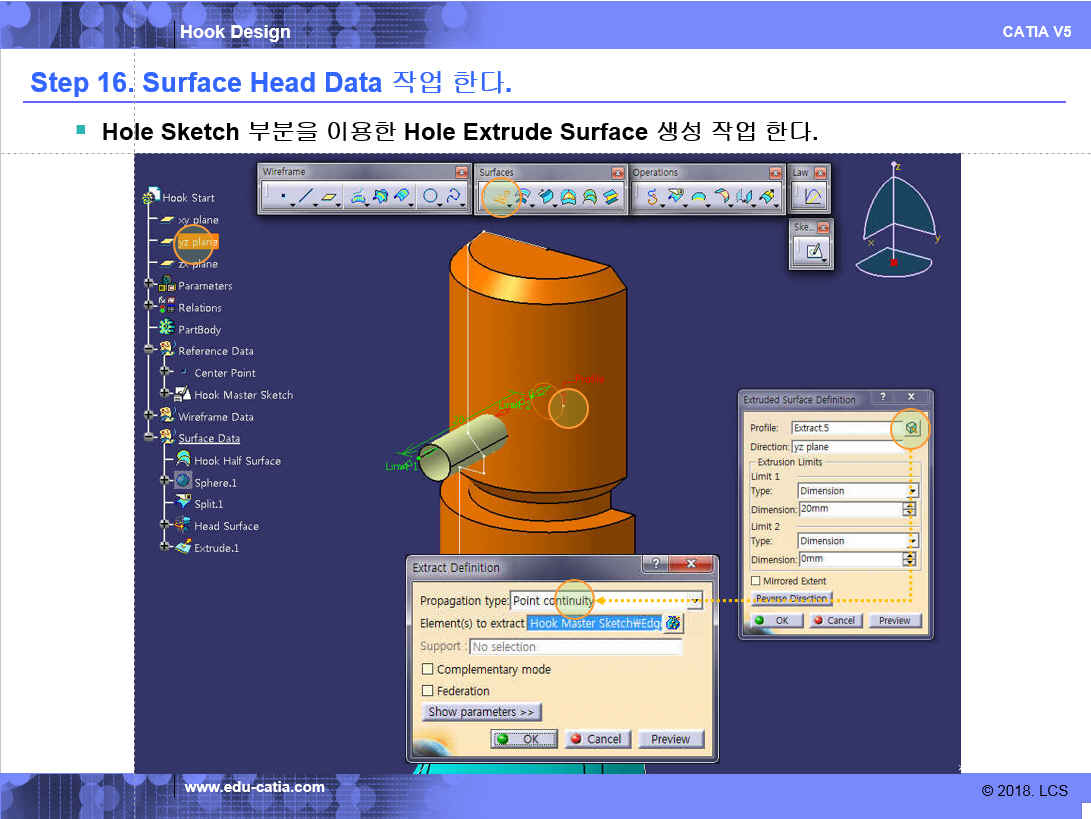Tick the Federation checkbox
The image size is (1091, 819).
pyautogui.click(x=428, y=691)
